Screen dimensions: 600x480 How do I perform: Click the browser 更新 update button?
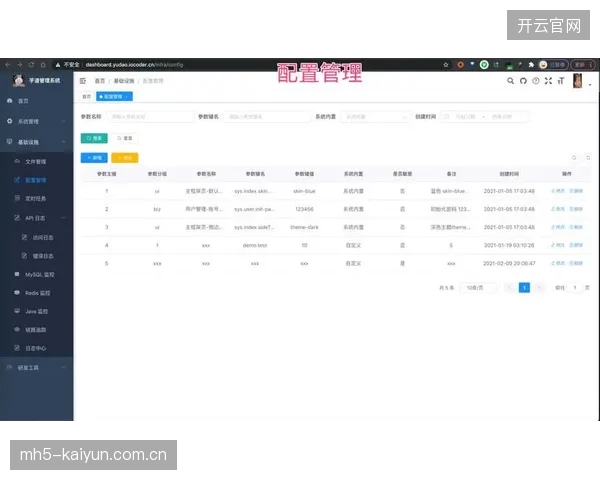(x=583, y=65)
